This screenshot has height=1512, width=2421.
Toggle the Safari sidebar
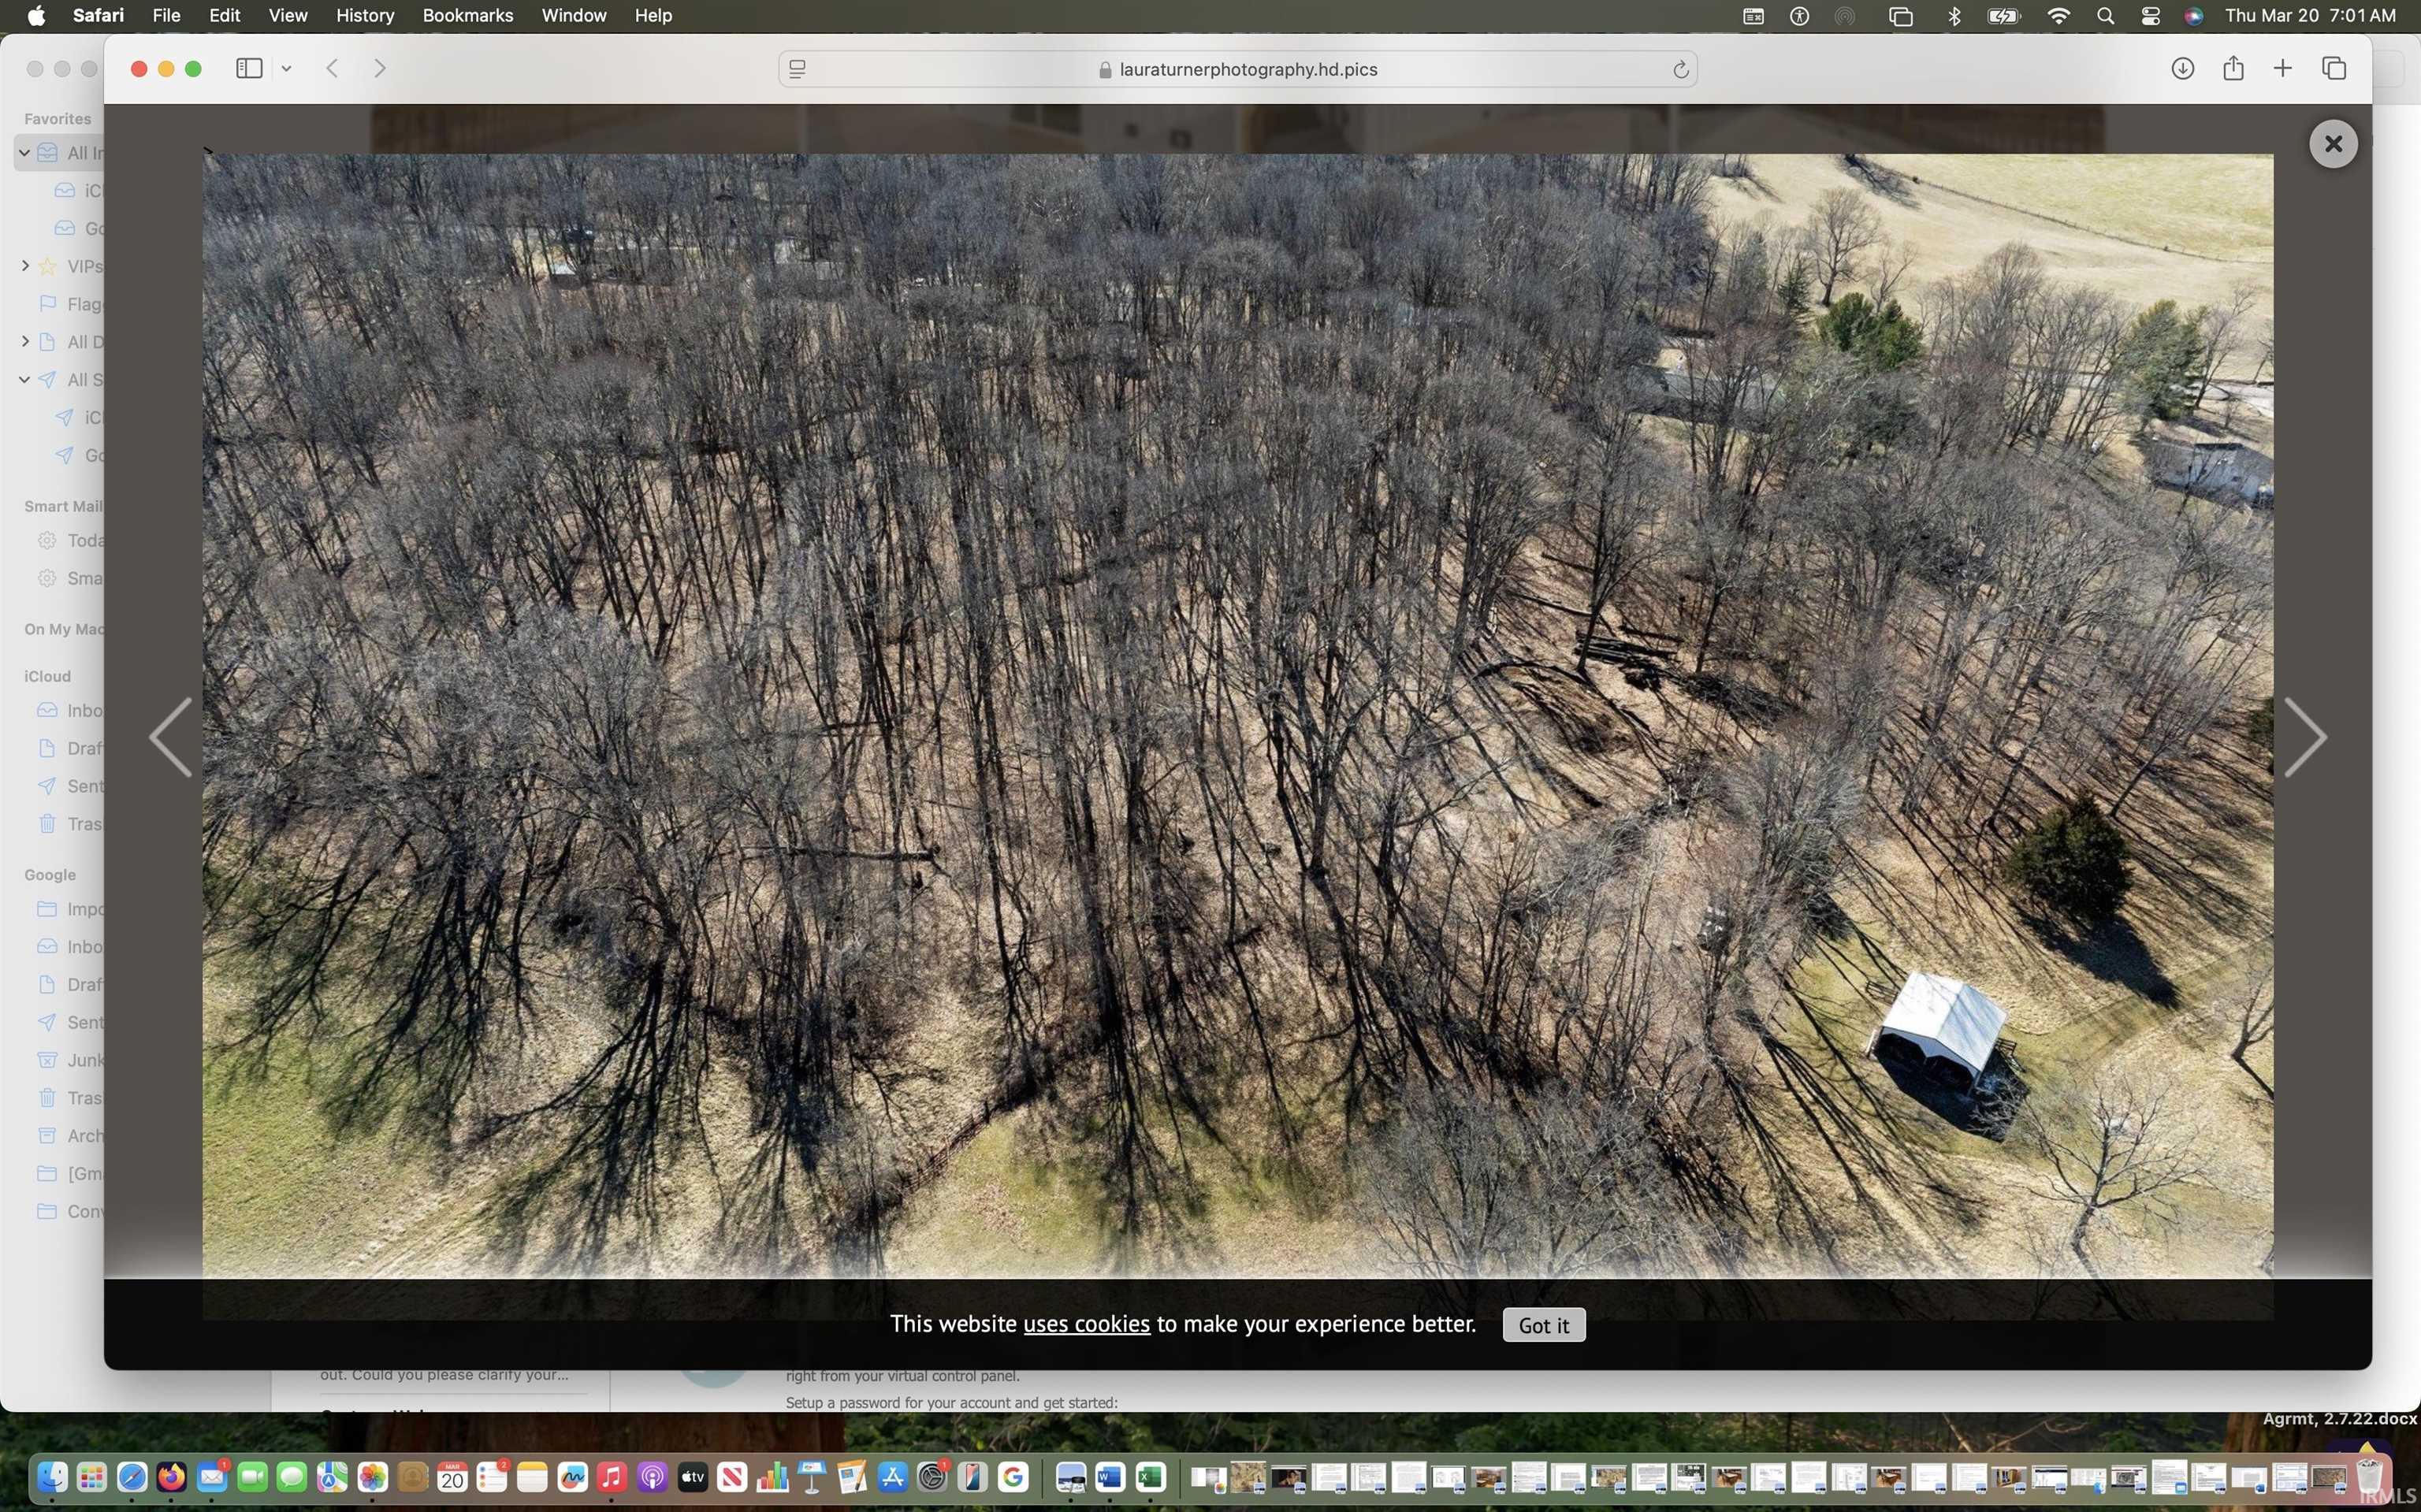pyautogui.click(x=249, y=68)
